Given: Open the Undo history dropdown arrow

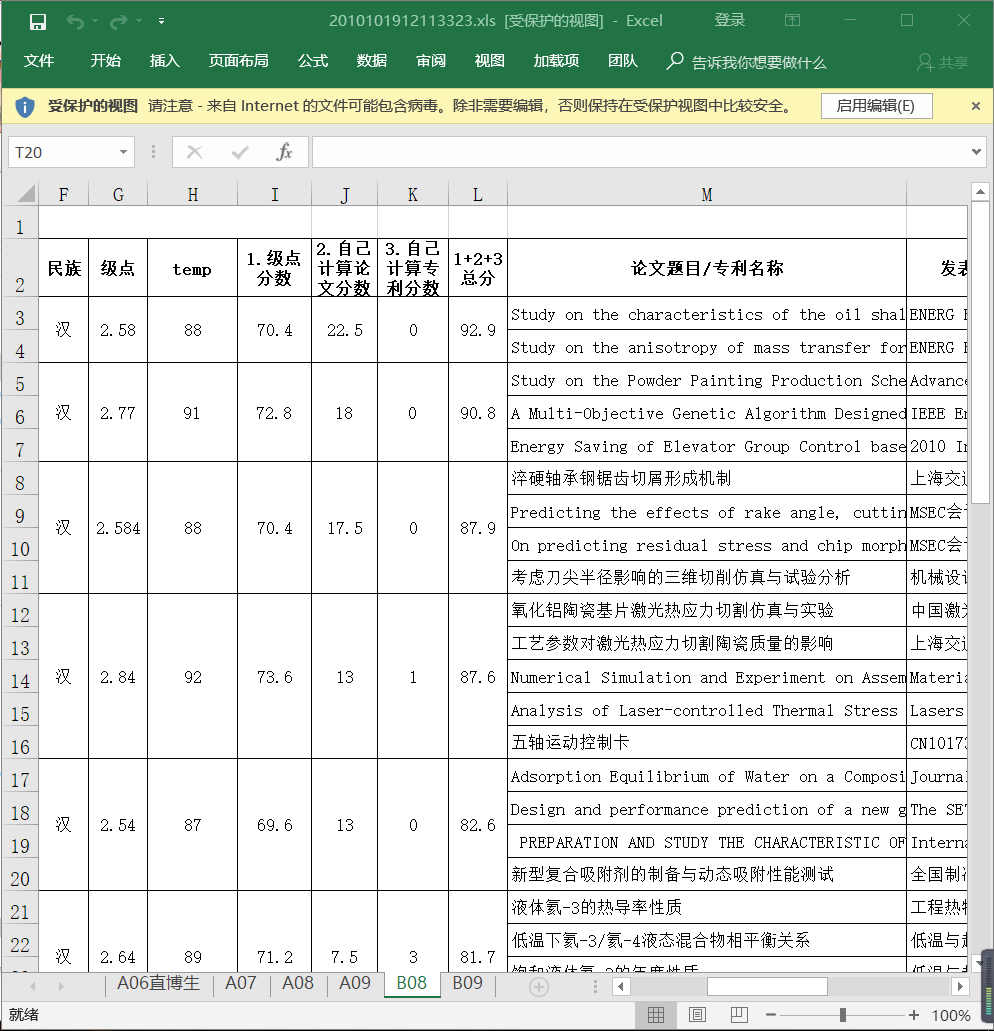Looking at the screenshot, I should pos(95,22).
